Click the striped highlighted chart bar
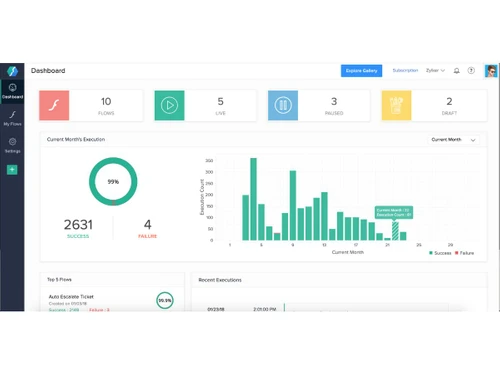The width and height of the screenshot is (500, 375). (395, 231)
